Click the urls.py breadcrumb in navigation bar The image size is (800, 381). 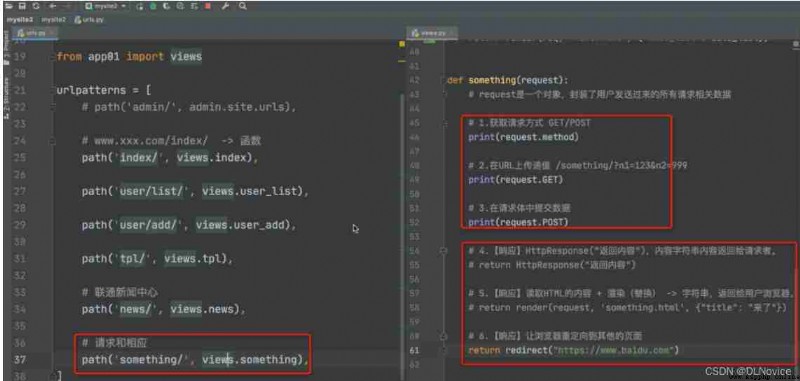point(88,20)
